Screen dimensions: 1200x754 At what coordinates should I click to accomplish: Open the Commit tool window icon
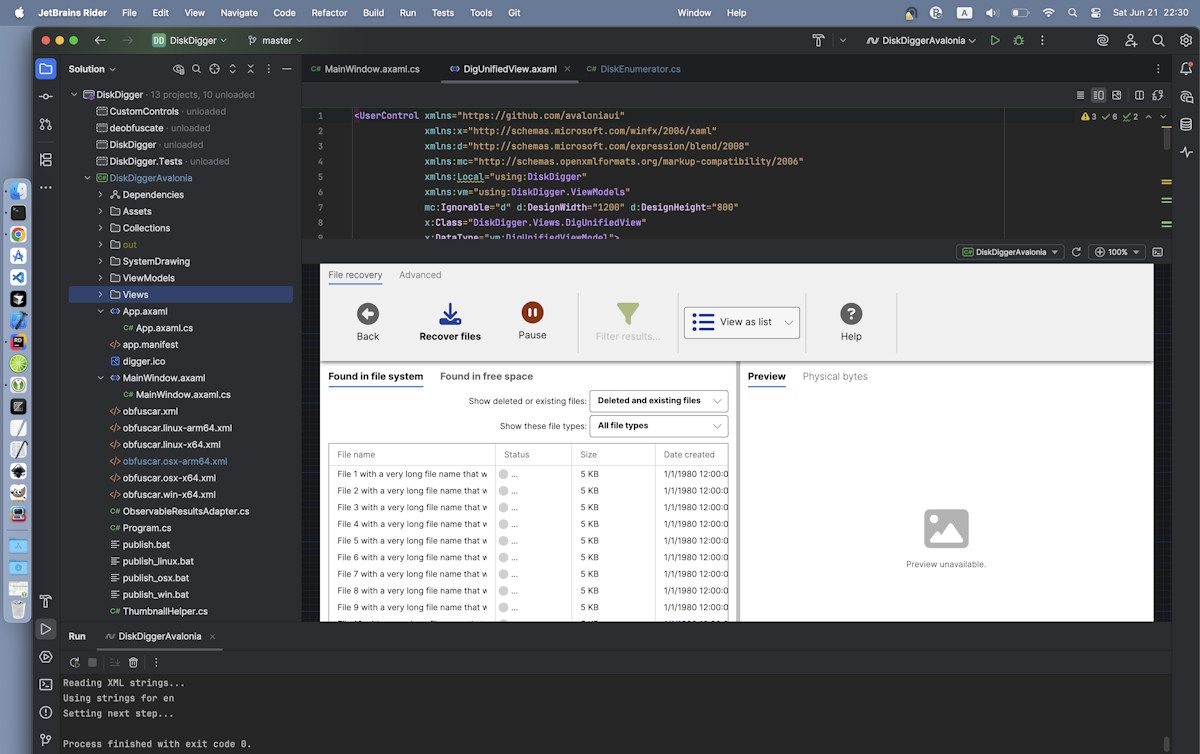[x=46, y=96]
